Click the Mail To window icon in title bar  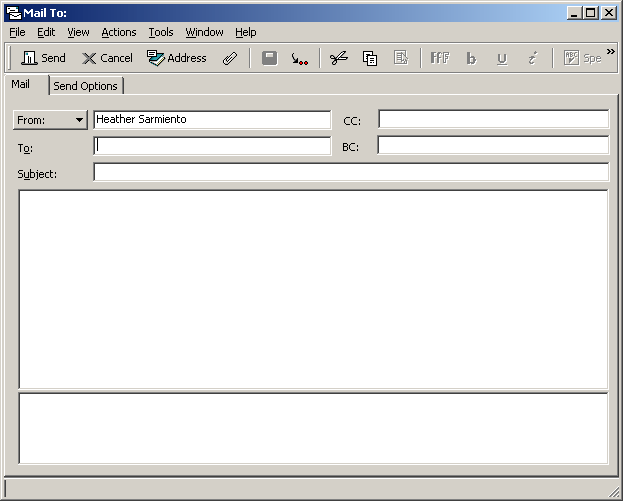coord(14,13)
